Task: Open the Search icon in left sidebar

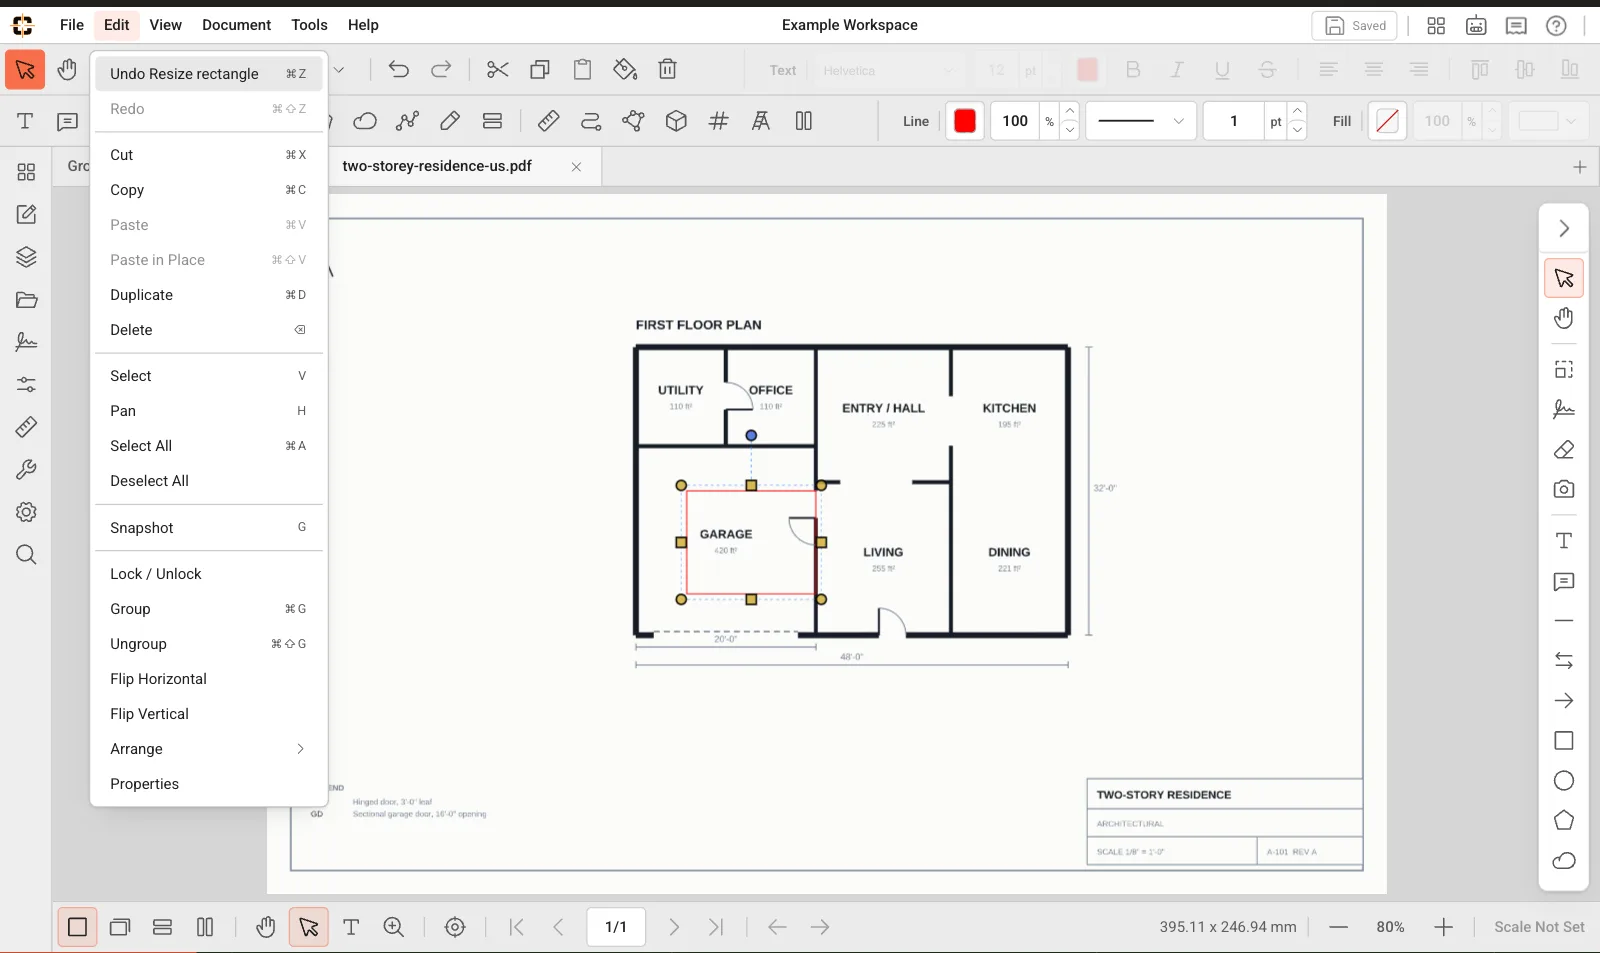Action: point(26,555)
